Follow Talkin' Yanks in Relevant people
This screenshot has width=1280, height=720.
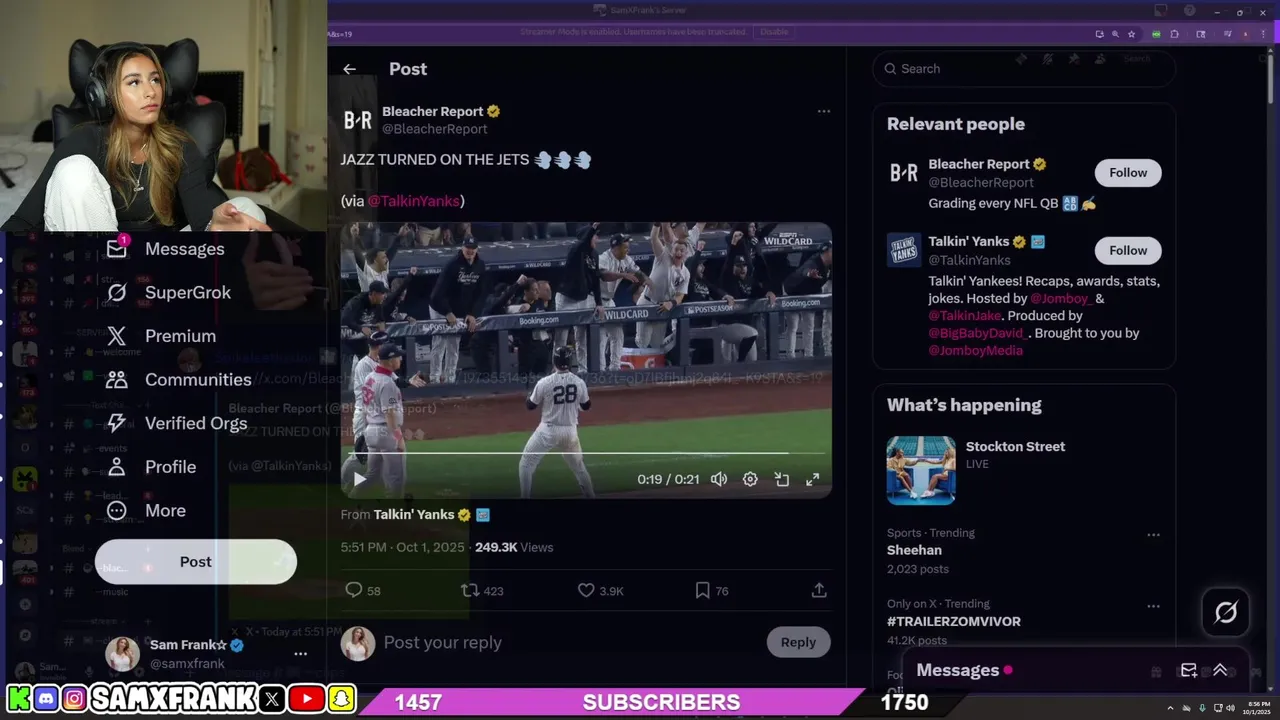point(1128,250)
